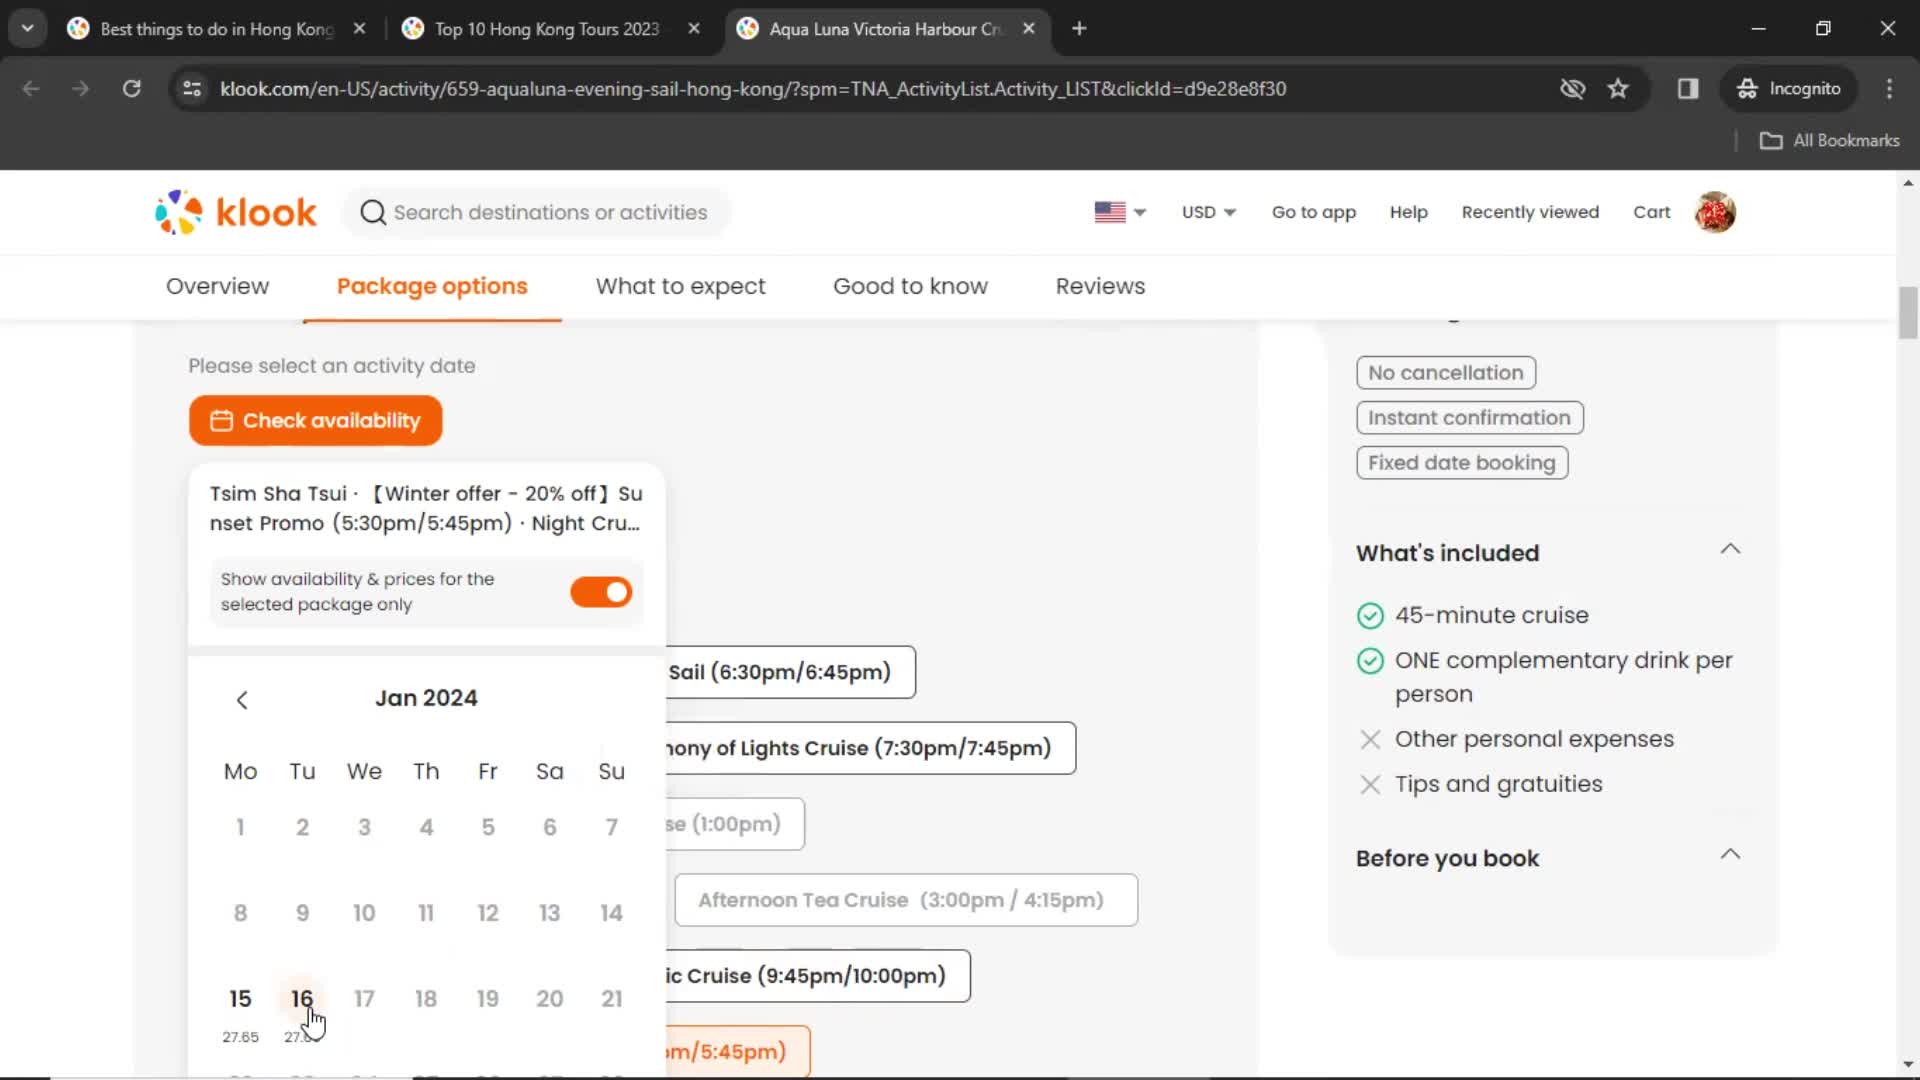The width and height of the screenshot is (1920, 1080).
Task: Toggle the selected package only switch
Action: [600, 592]
